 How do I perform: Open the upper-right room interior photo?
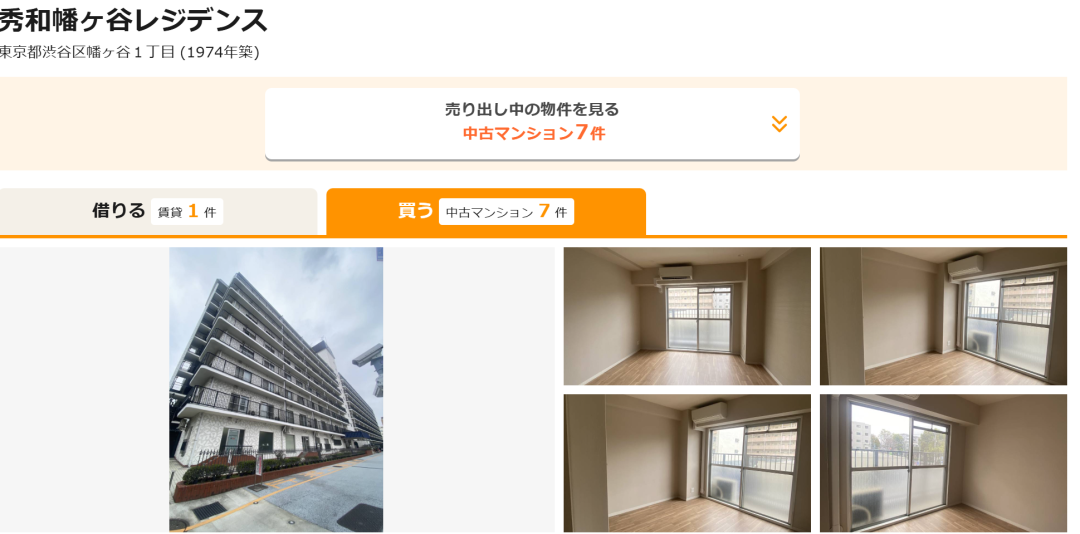(x=943, y=316)
